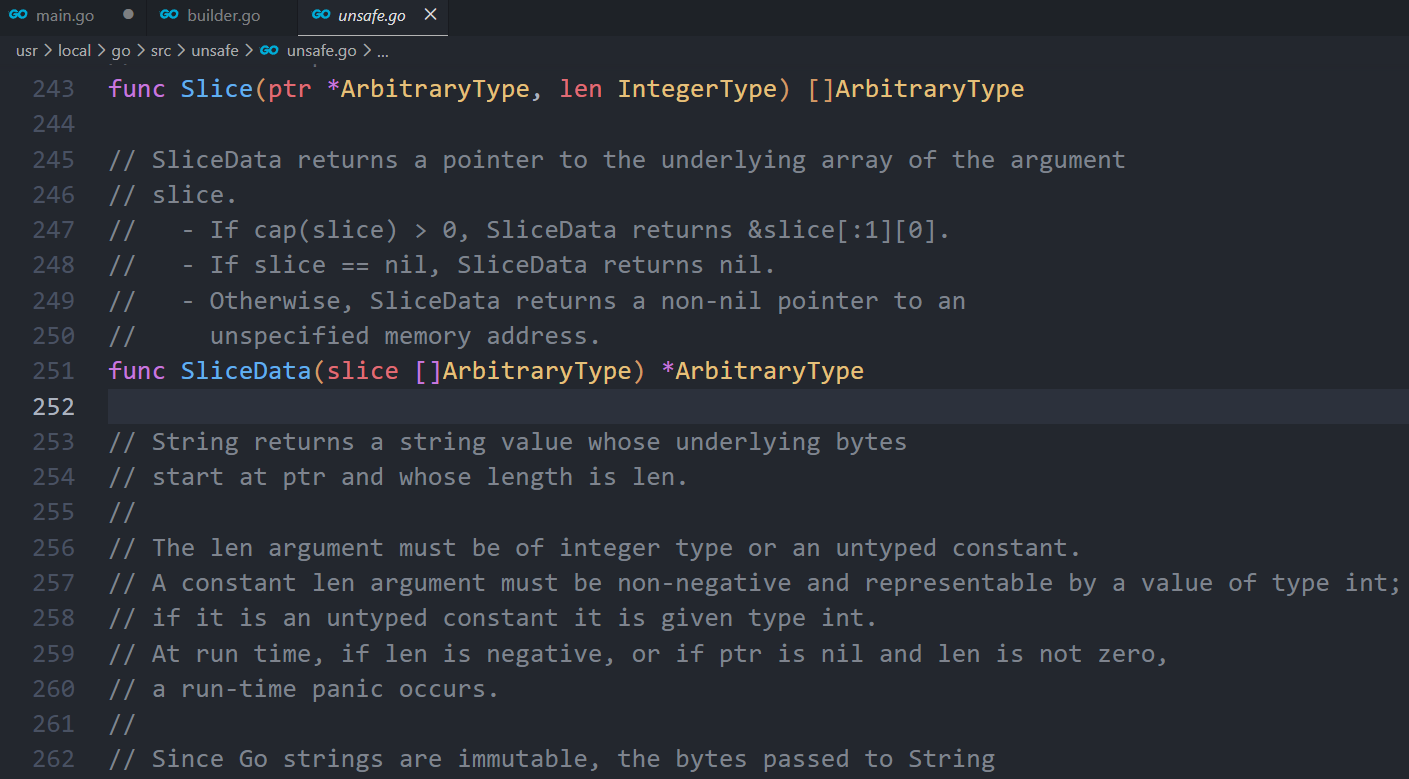Viewport: 1409px width, 779px height.
Task: Open 'go' breadcrumb segment
Action: [x=121, y=50]
